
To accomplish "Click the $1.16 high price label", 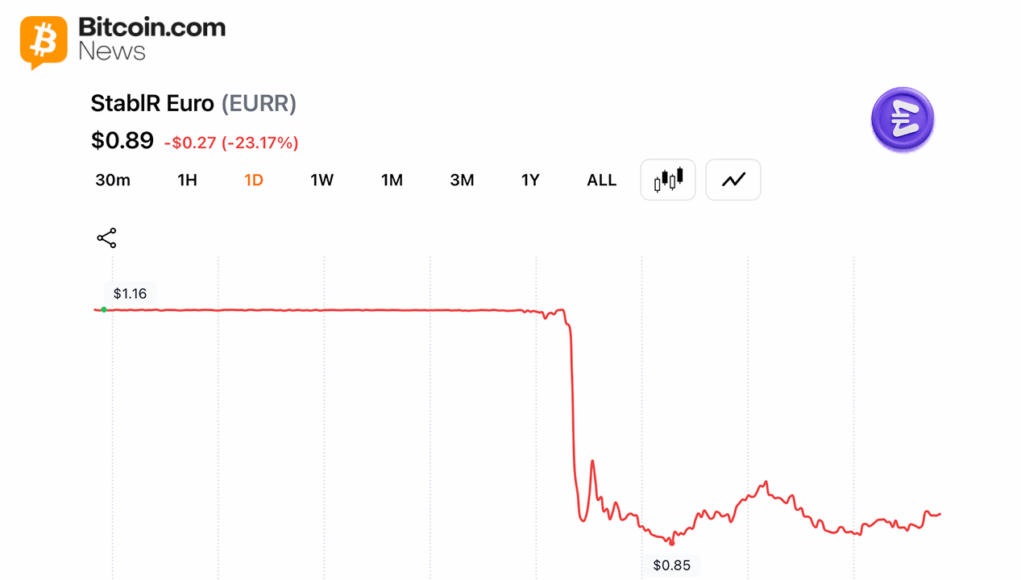I will tap(130, 294).
